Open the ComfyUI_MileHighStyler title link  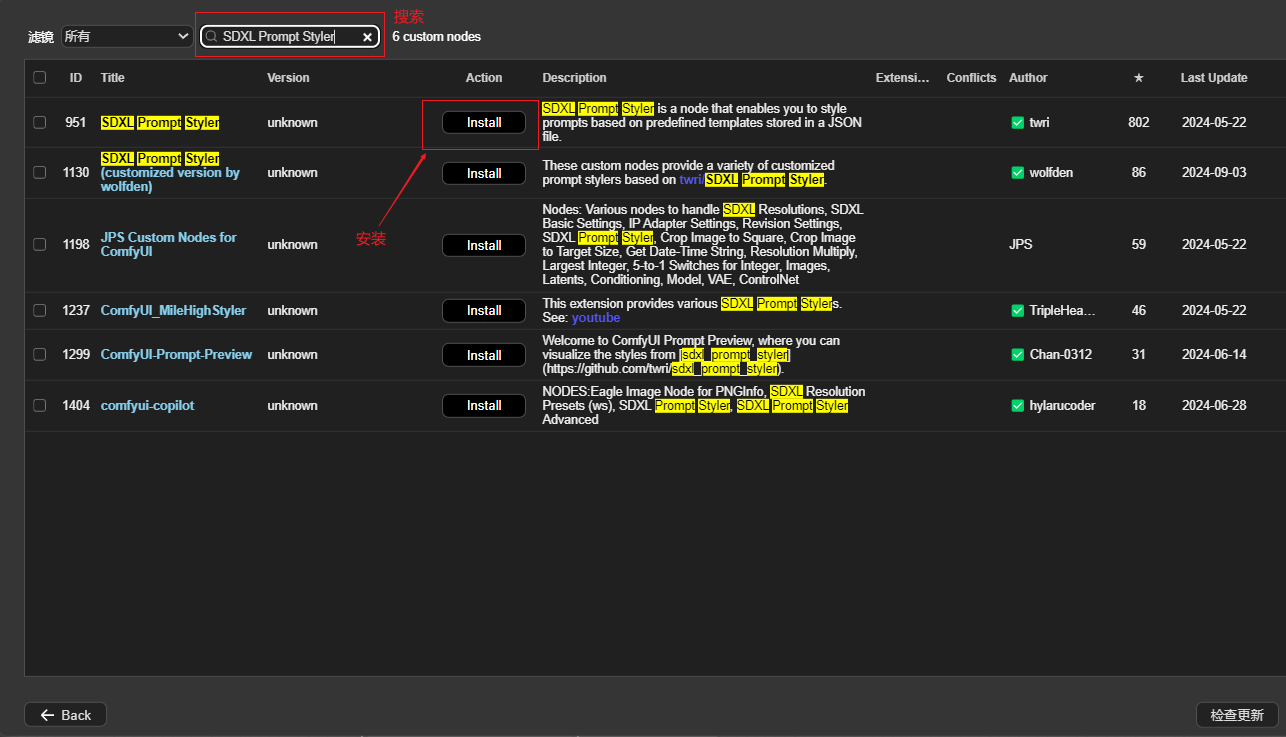click(173, 310)
